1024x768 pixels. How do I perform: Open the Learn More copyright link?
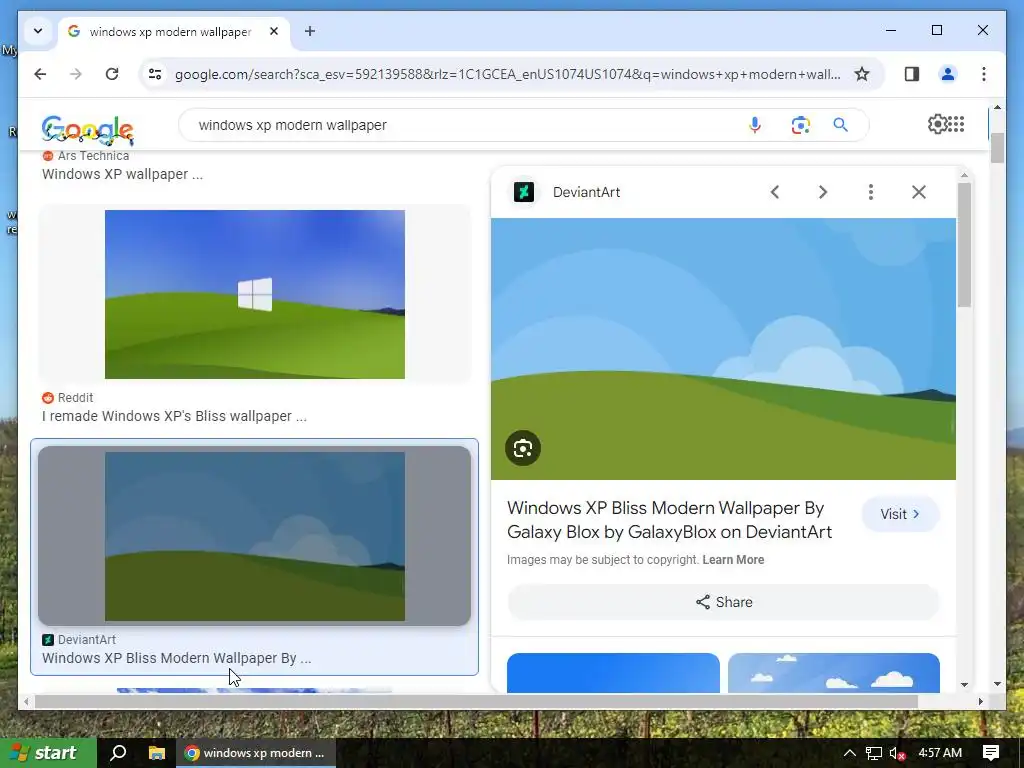coord(733,560)
